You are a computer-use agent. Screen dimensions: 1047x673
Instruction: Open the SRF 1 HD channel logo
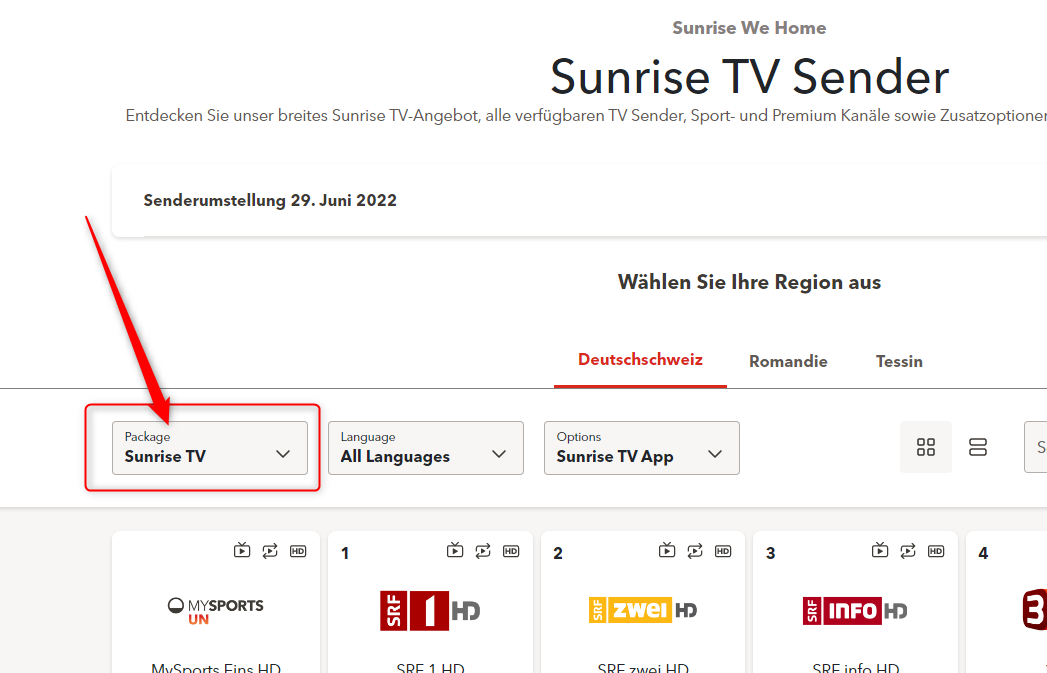430,610
